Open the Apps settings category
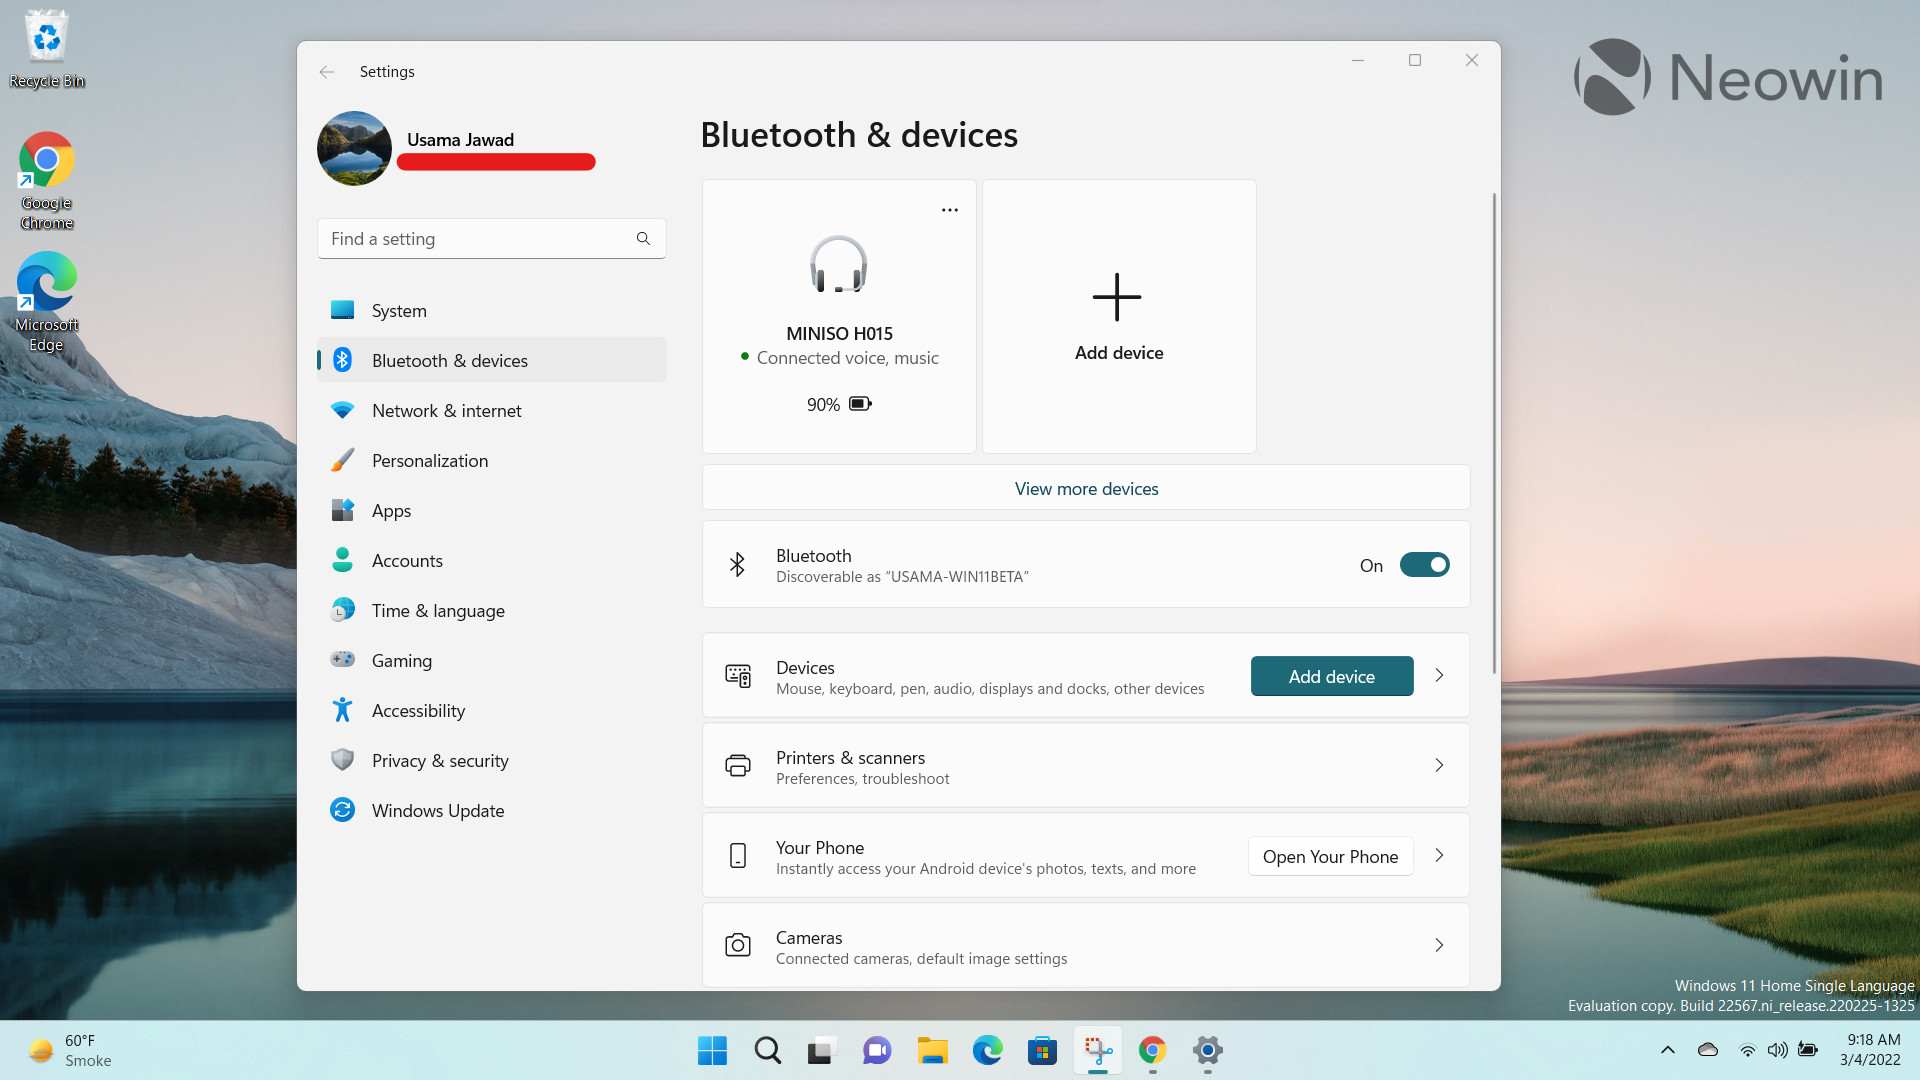This screenshot has width=1920, height=1080. pos(491,510)
